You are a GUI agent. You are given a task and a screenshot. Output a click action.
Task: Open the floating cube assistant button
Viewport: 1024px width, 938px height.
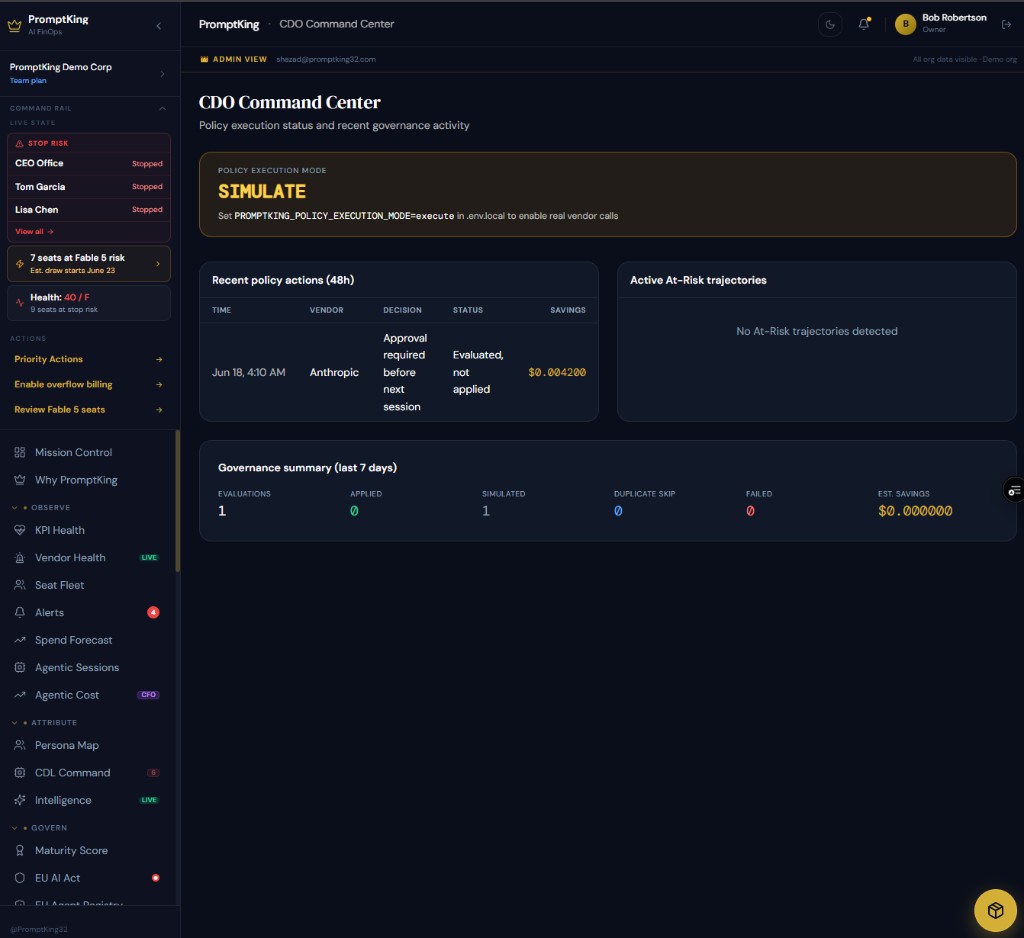(x=995, y=910)
